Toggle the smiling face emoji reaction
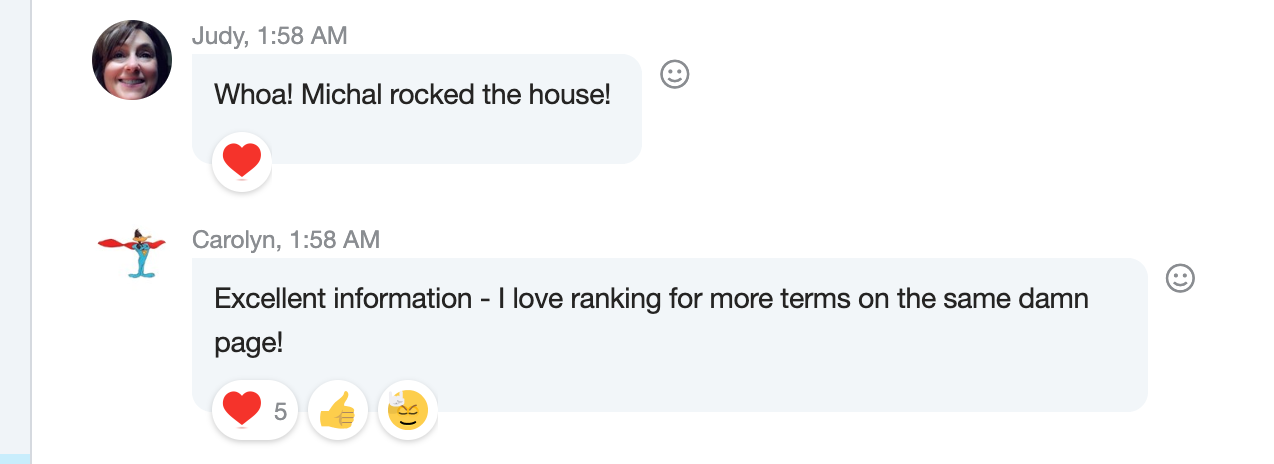The width and height of the screenshot is (1274, 464). click(x=408, y=410)
